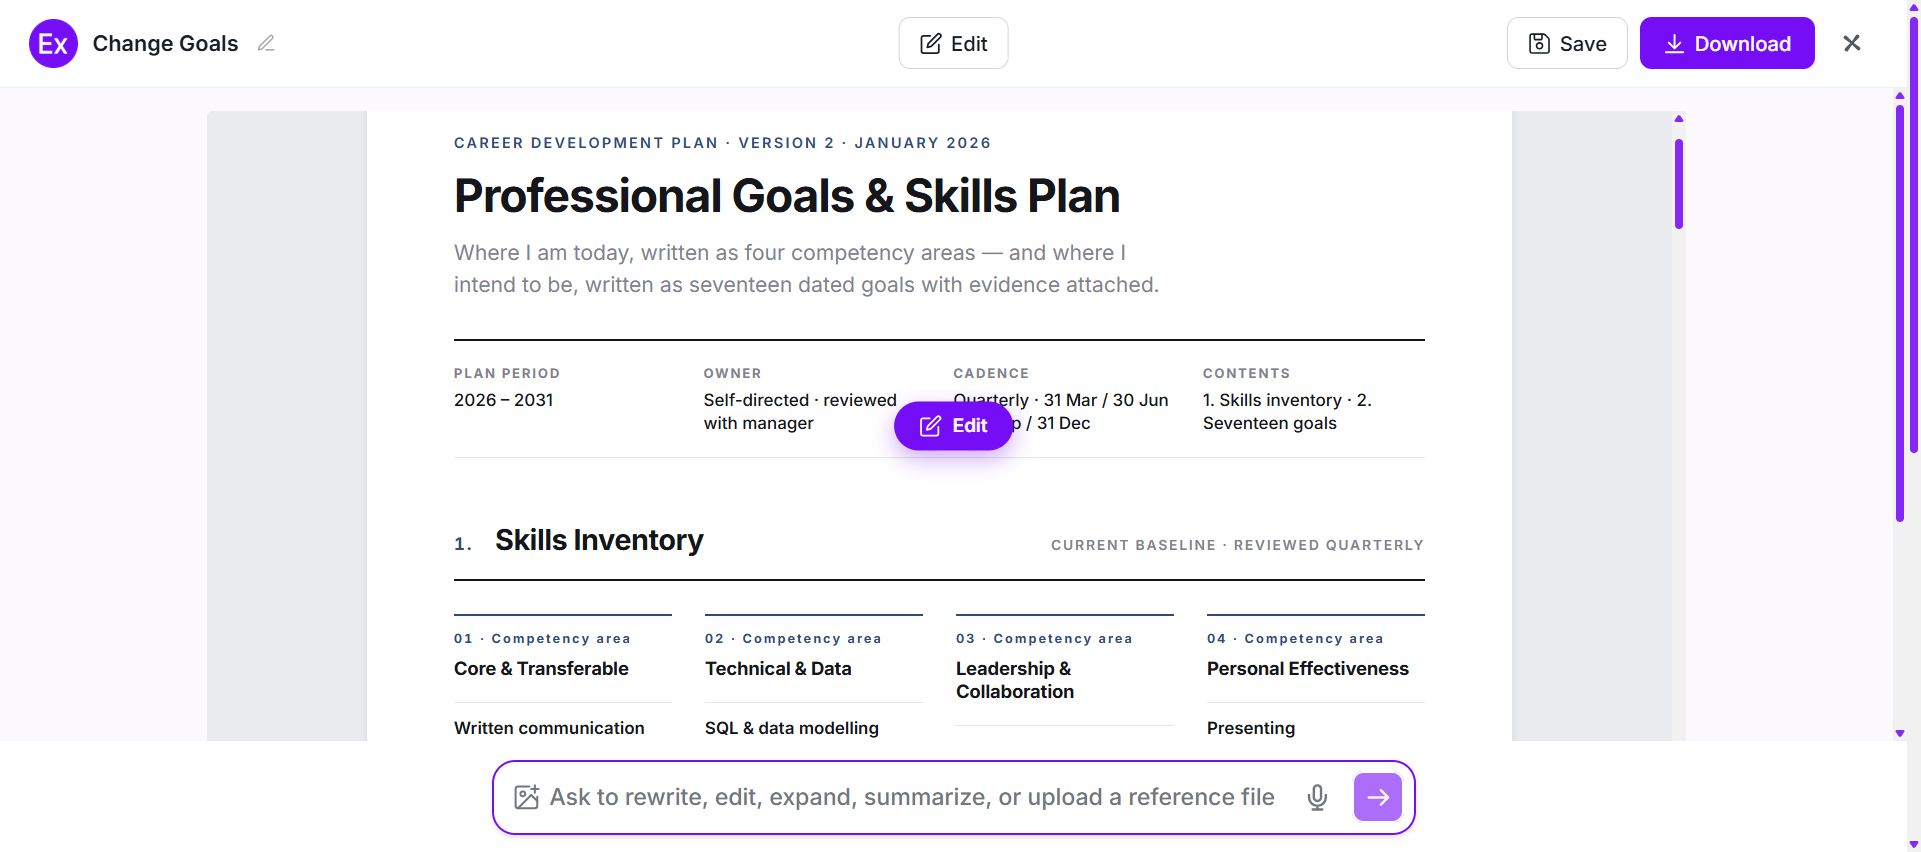This screenshot has height=852, width=1921.
Task: Click the top Edit button
Action: coord(953,43)
